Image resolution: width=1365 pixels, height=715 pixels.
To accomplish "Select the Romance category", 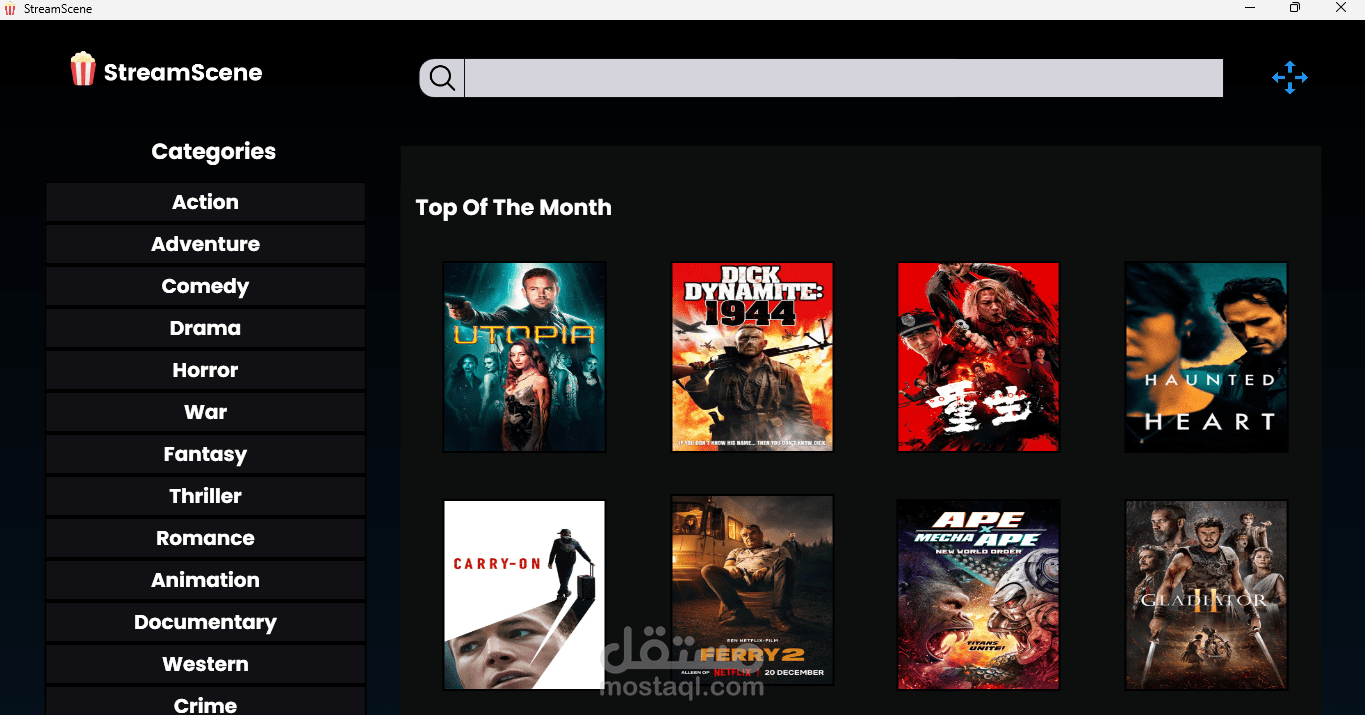I will coord(205,538).
